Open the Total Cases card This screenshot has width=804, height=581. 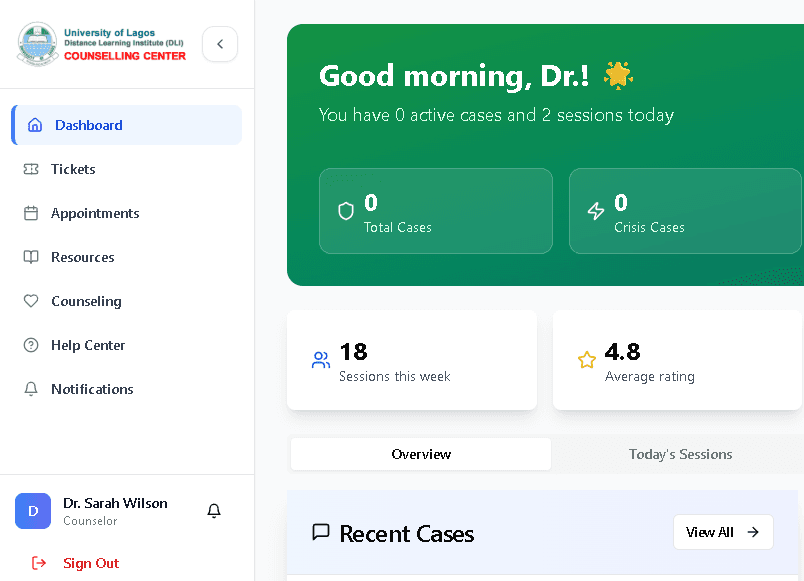[436, 211]
